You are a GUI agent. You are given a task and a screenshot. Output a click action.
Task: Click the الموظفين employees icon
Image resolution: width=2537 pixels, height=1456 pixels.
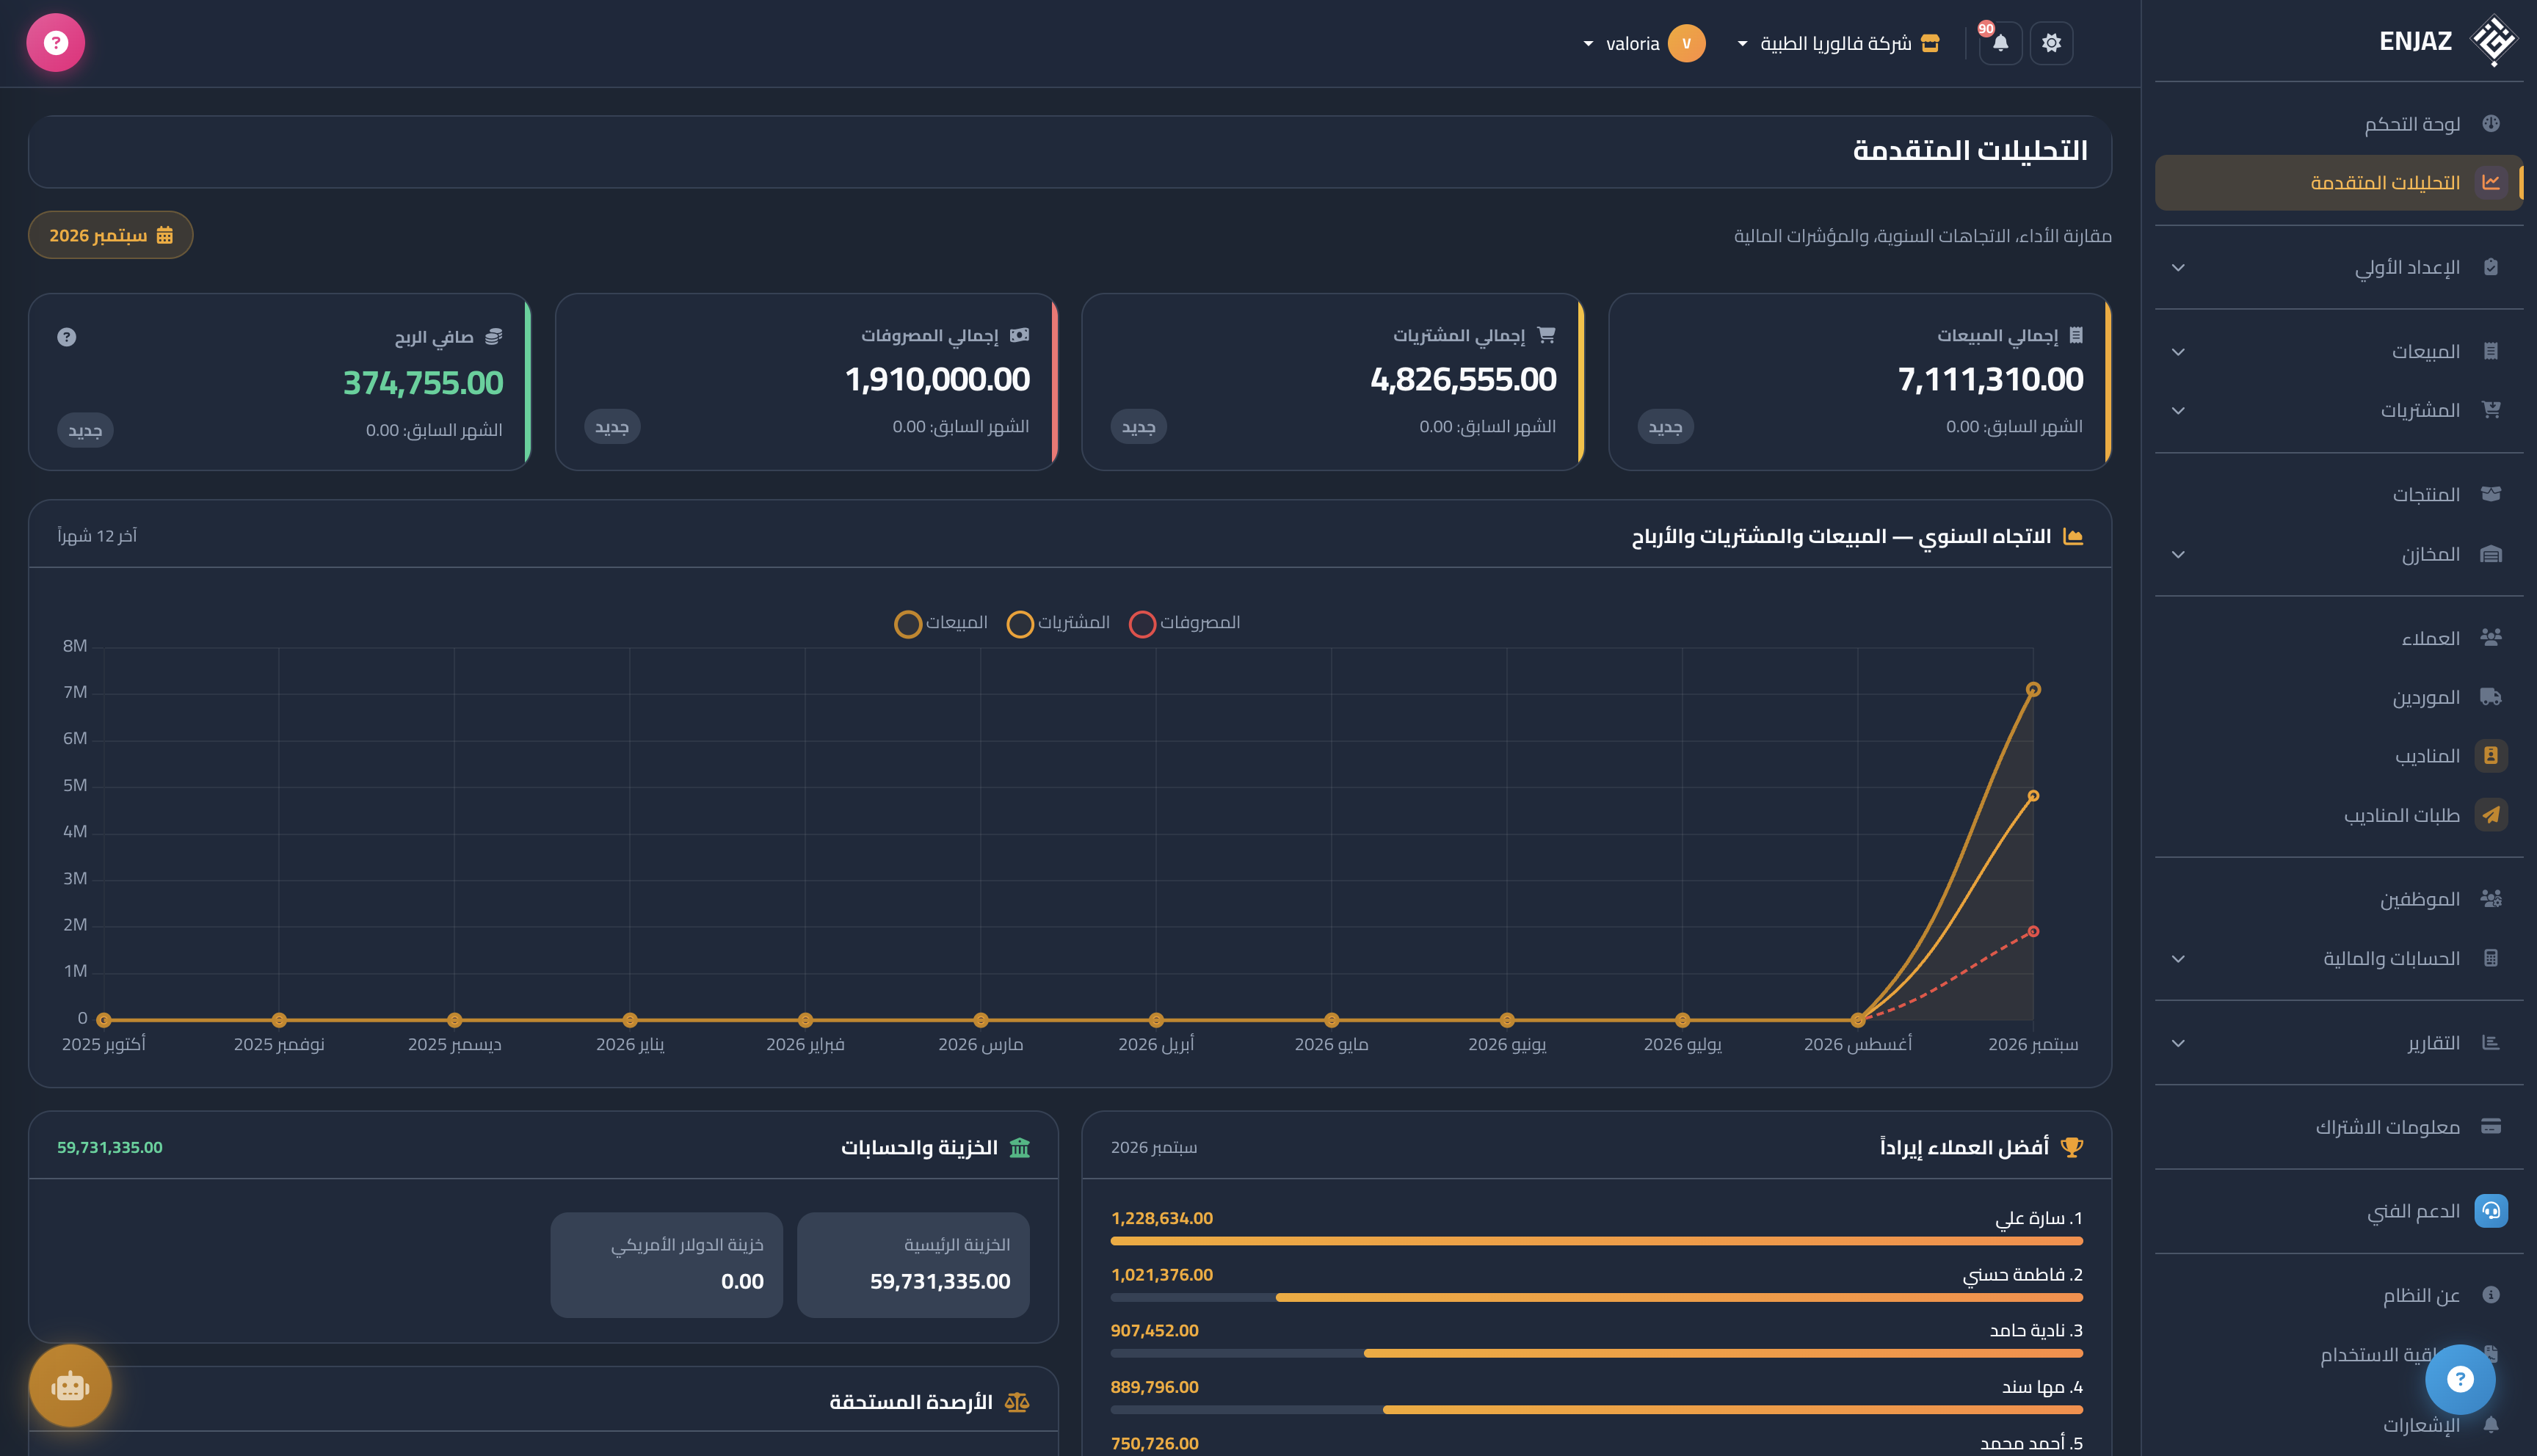[2490, 899]
